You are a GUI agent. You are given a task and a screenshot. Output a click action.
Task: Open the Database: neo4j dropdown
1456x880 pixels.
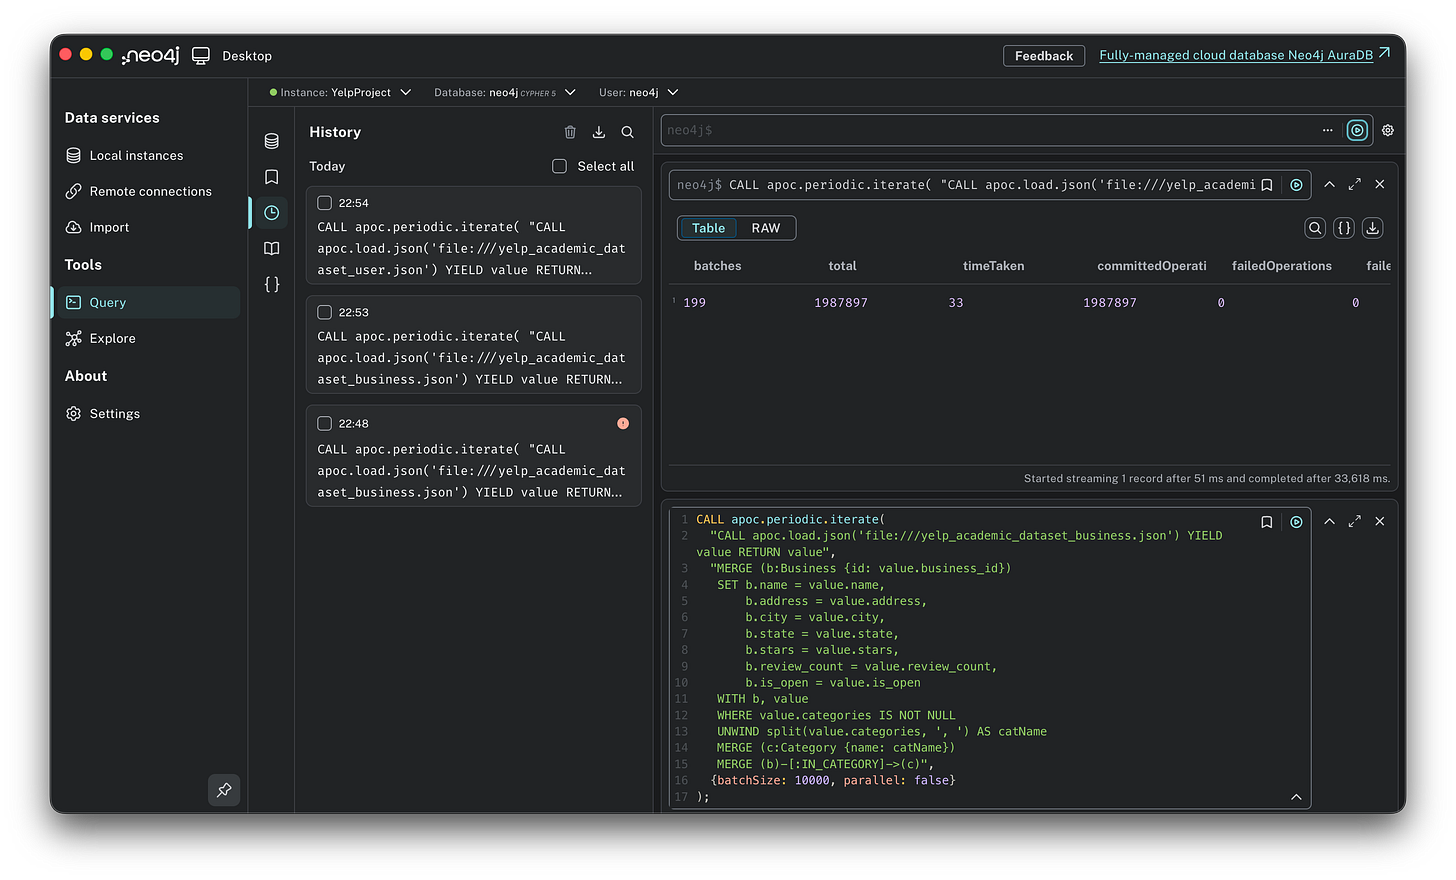click(505, 91)
